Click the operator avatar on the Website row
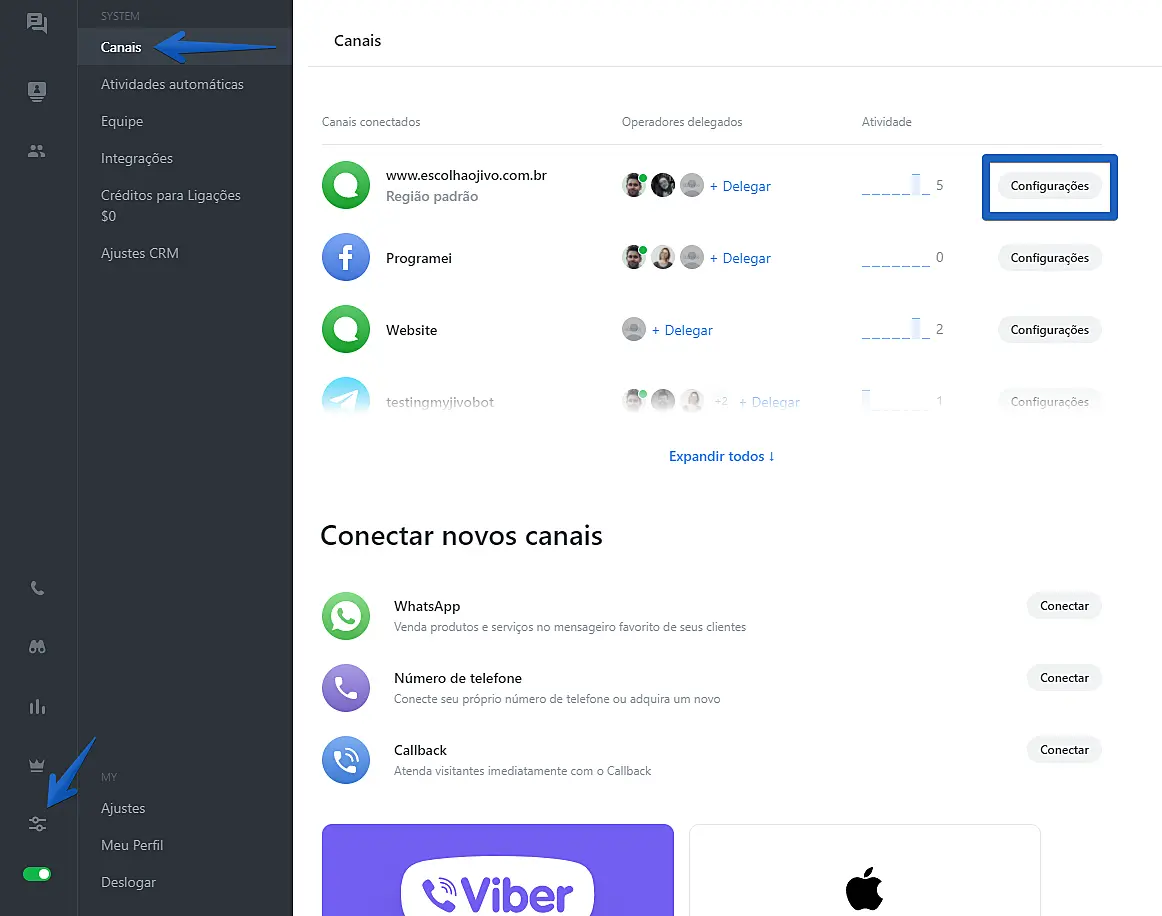Viewport: 1162px width, 916px height. (634, 329)
